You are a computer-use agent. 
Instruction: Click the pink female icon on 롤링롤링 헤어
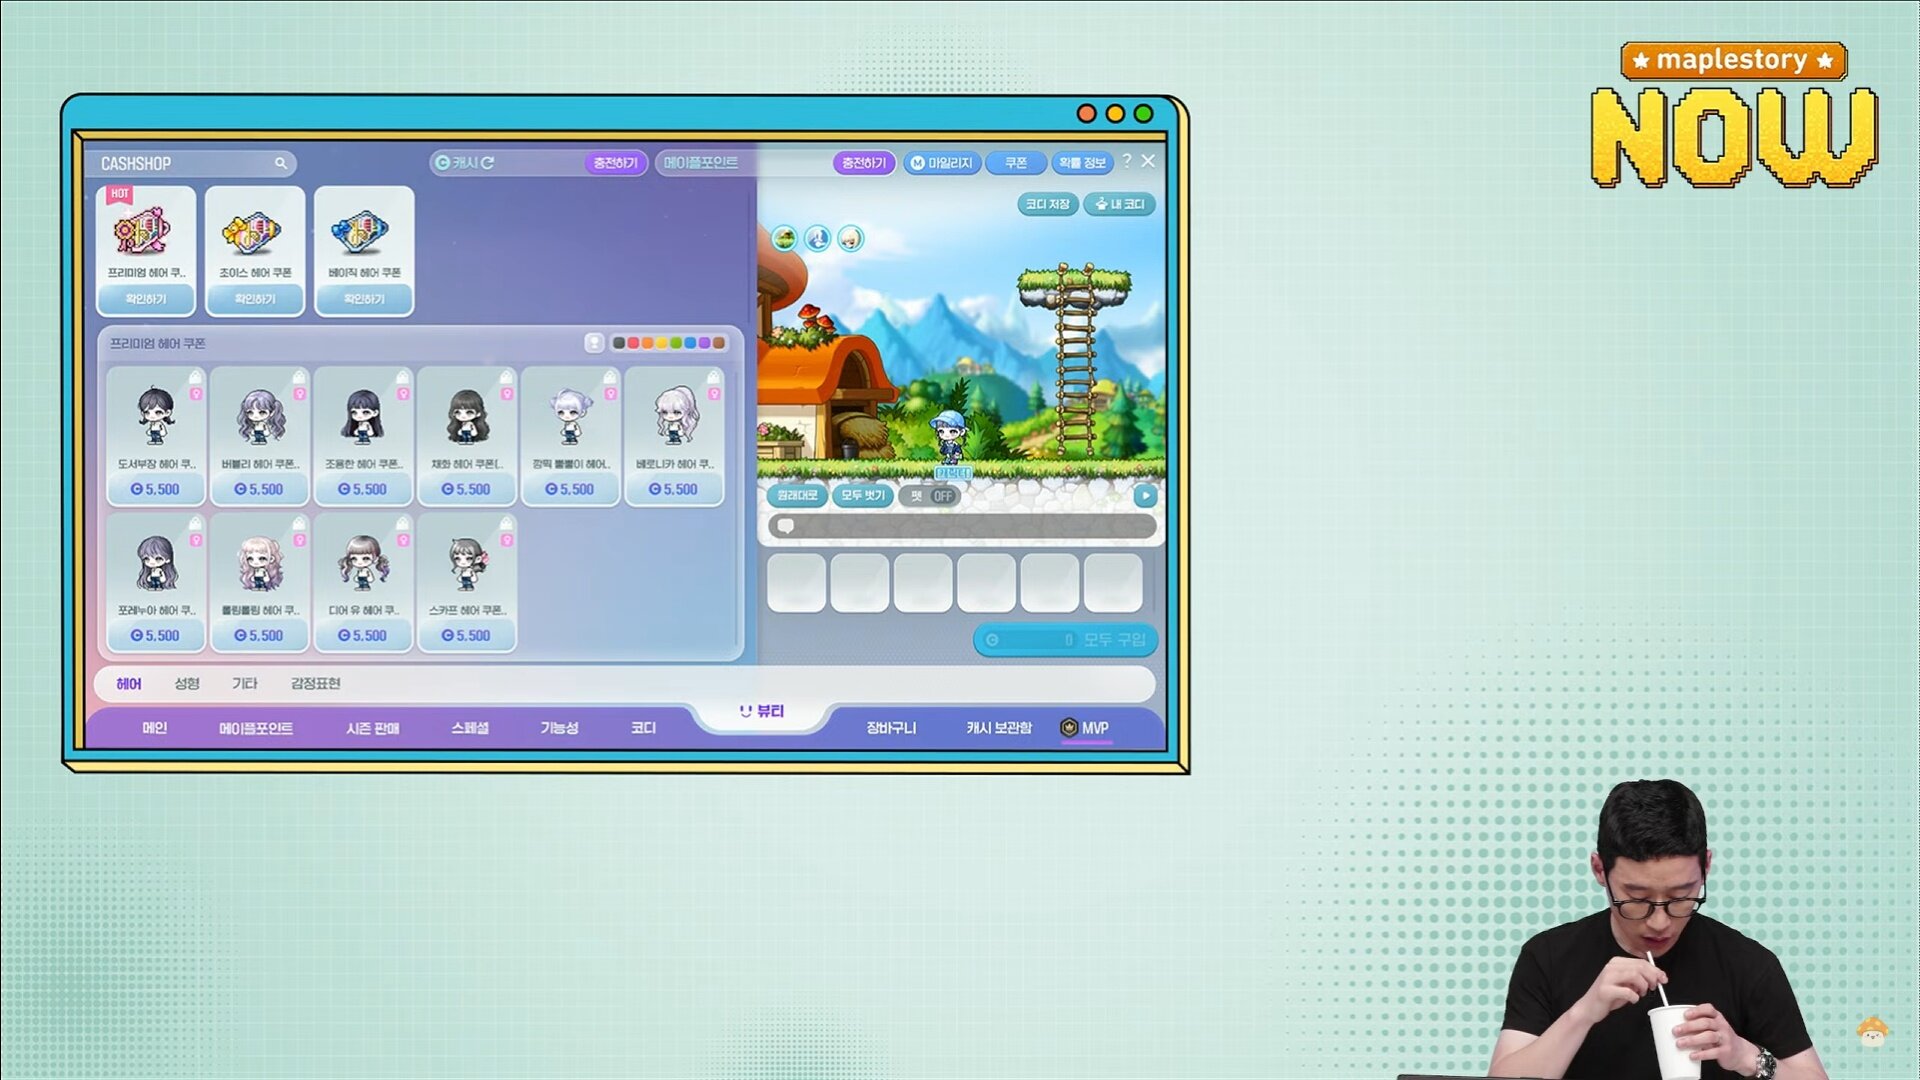pos(299,540)
